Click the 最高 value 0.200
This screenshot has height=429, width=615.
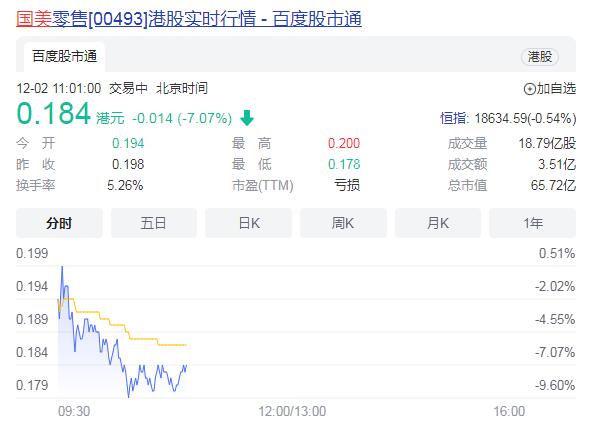pos(344,144)
